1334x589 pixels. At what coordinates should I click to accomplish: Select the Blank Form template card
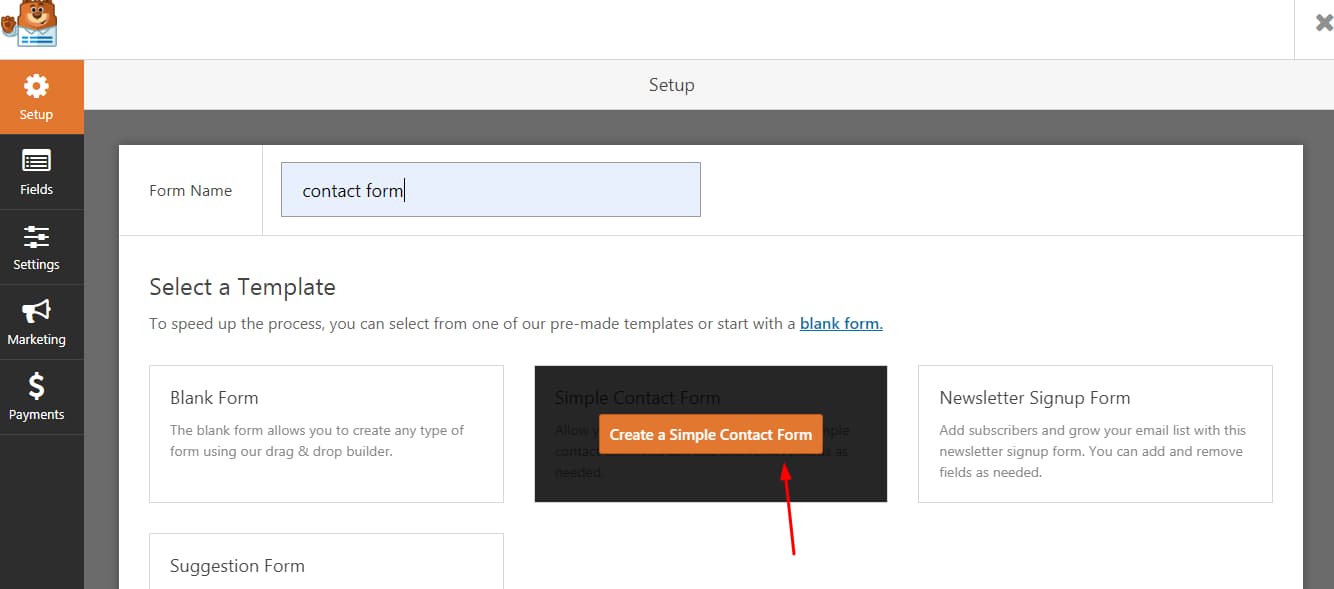pyautogui.click(x=326, y=434)
